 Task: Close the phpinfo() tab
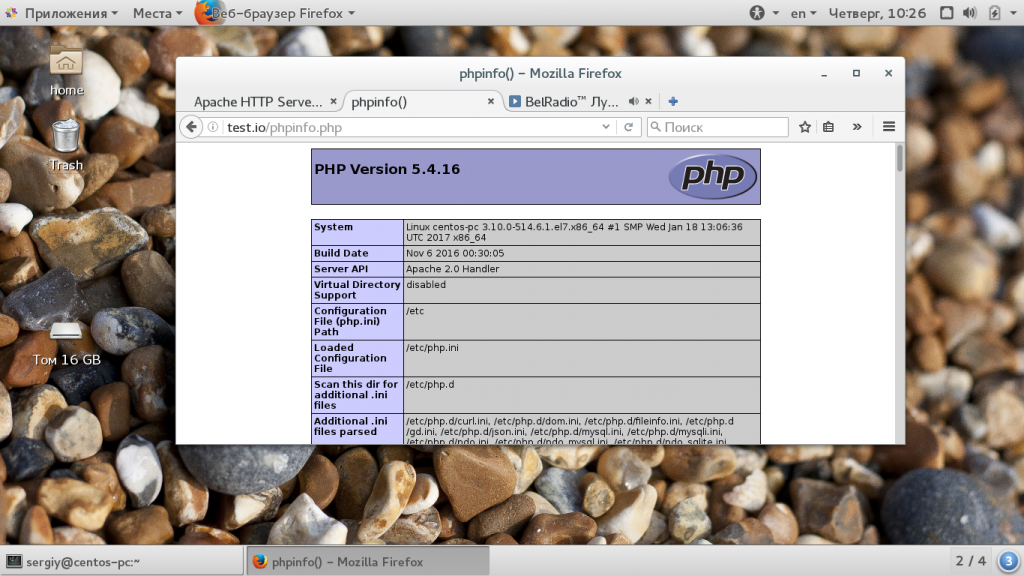pyautogui.click(x=490, y=101)
